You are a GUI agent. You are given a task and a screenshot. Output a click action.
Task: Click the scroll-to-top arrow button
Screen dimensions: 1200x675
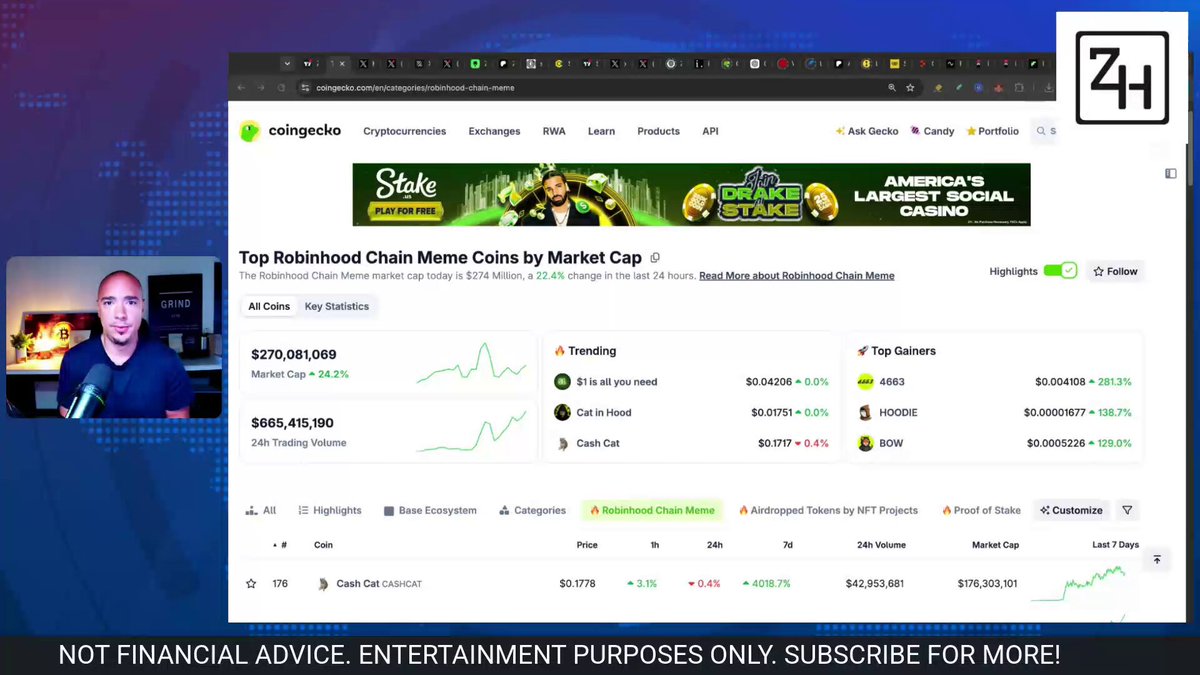pyautogui.click(x=1157, y=560)
